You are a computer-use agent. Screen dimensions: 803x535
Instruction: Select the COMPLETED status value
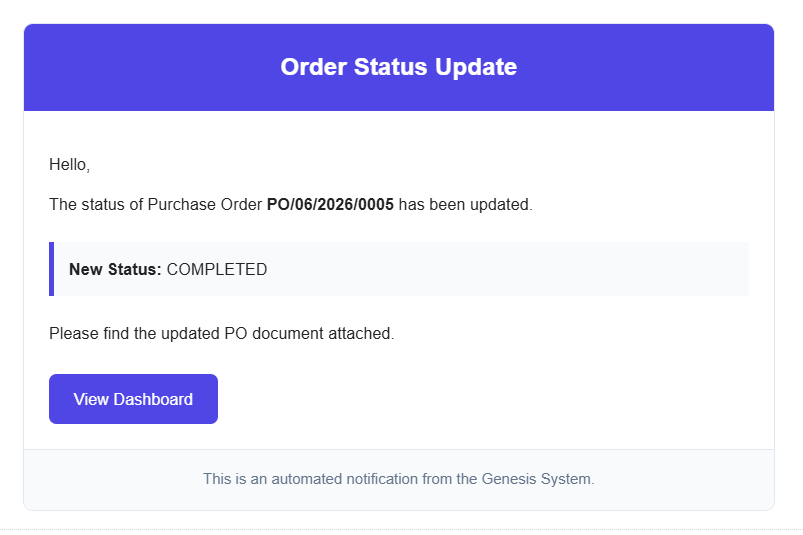(217, 269)
